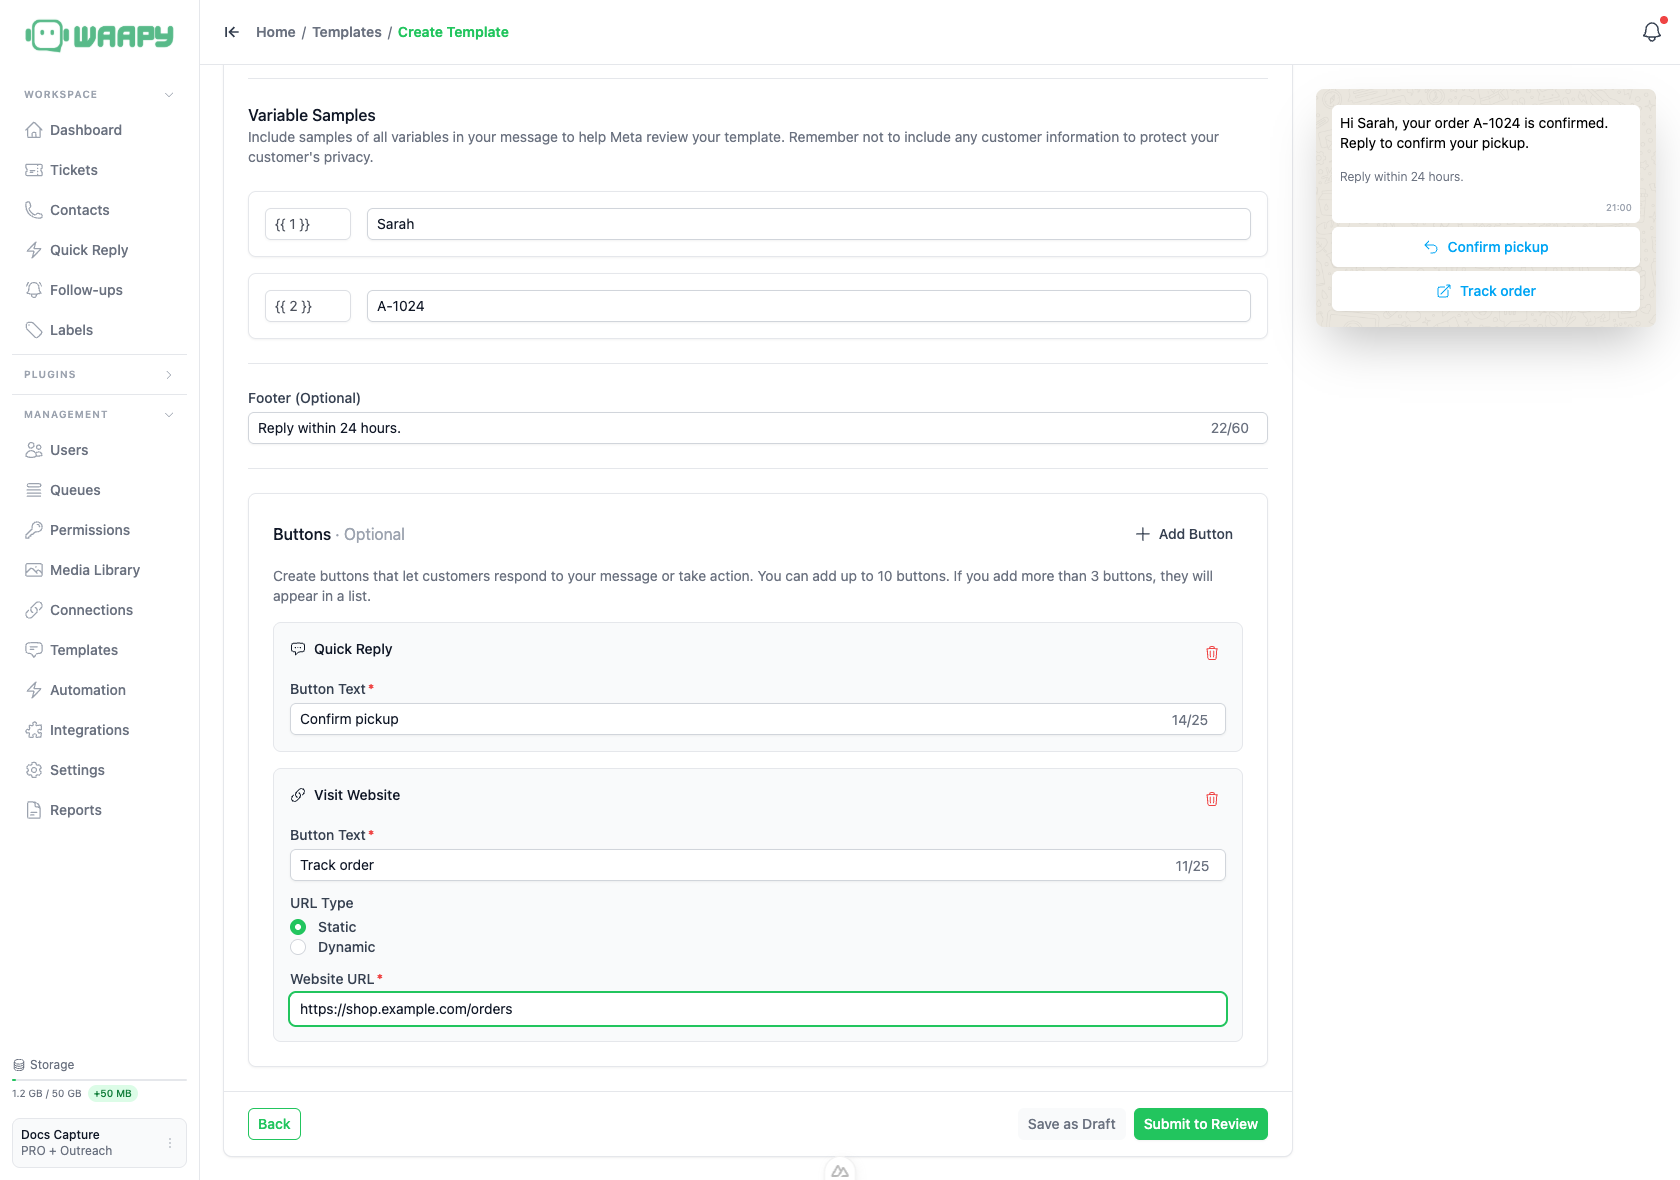
Task: Click the Home breadcrumb link
Action: pyautogui.click(x=276, y=32)
